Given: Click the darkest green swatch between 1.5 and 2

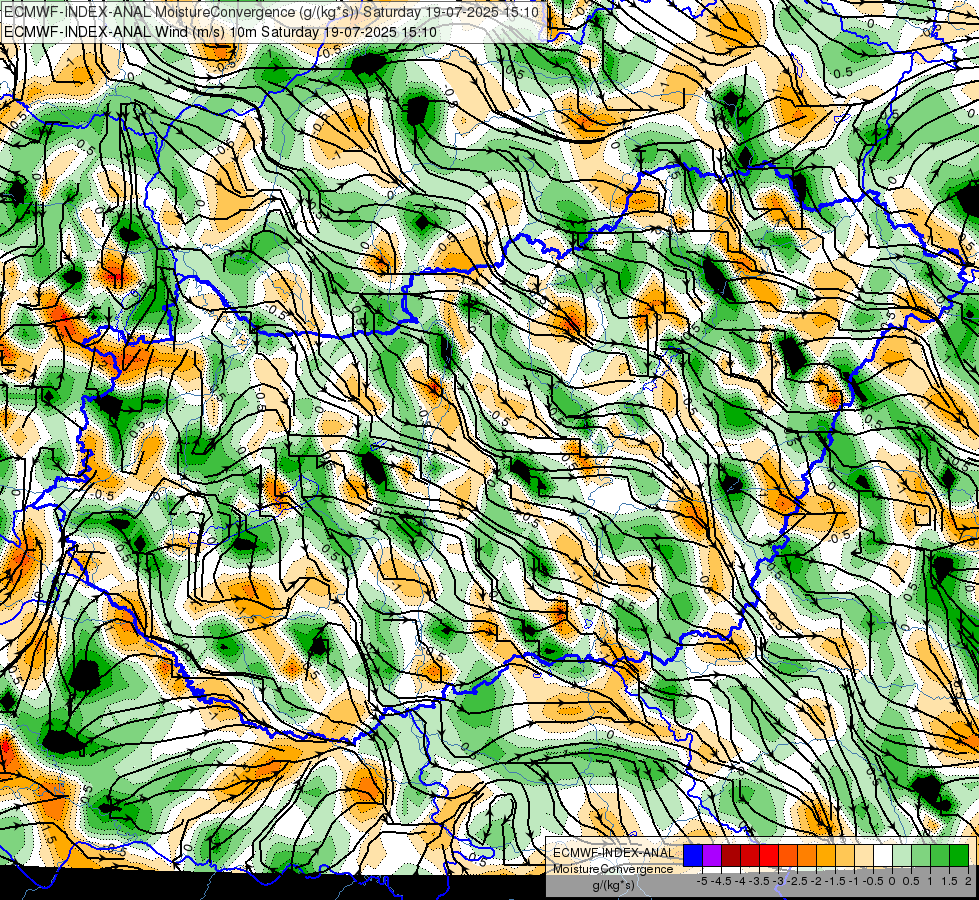Looking at the screenshot, I should 959,856.
